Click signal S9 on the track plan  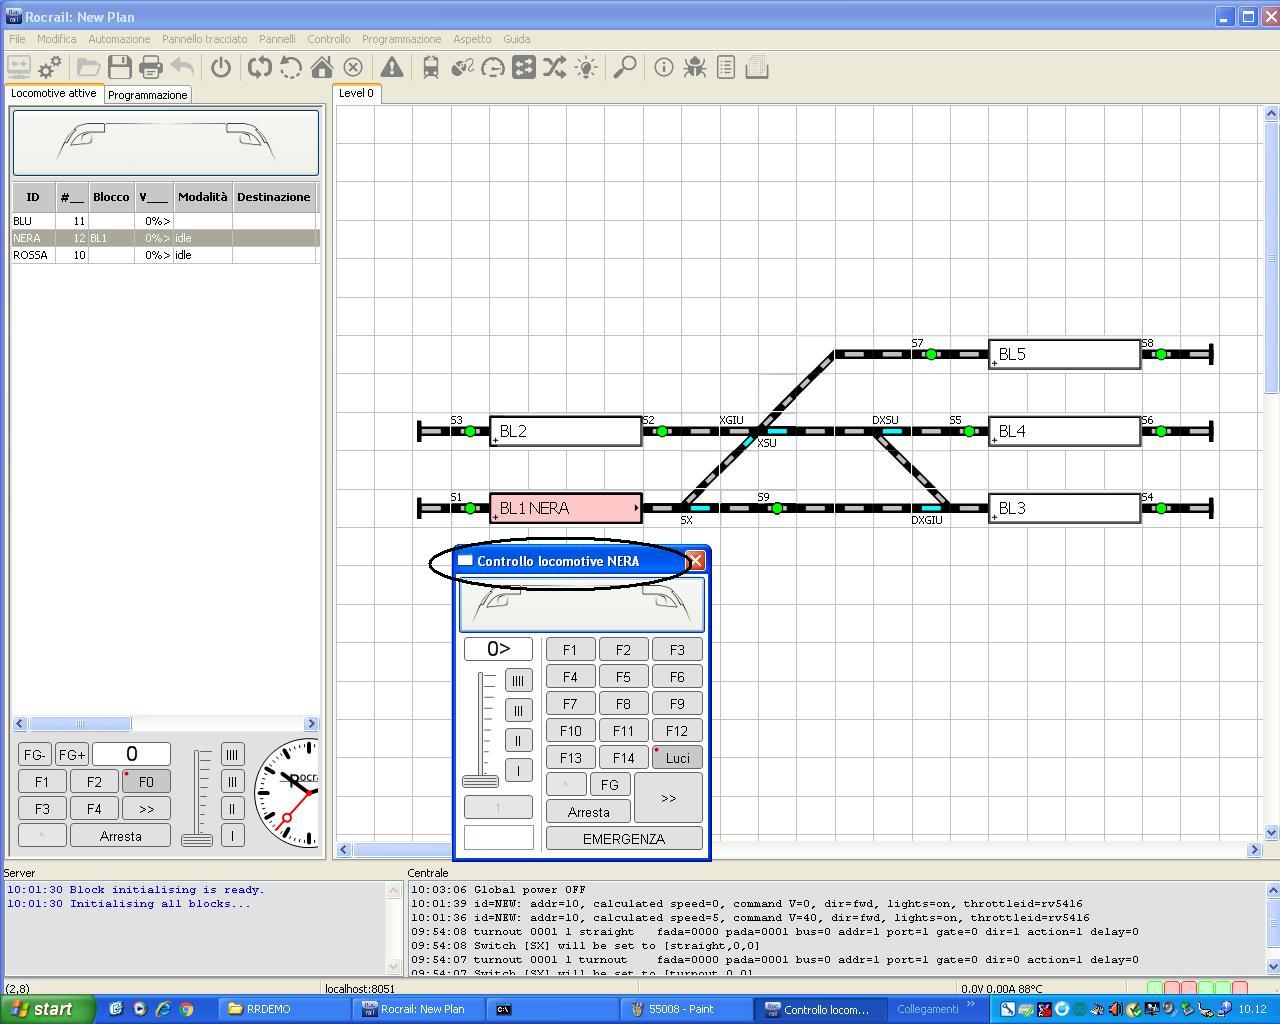(777, 508)
